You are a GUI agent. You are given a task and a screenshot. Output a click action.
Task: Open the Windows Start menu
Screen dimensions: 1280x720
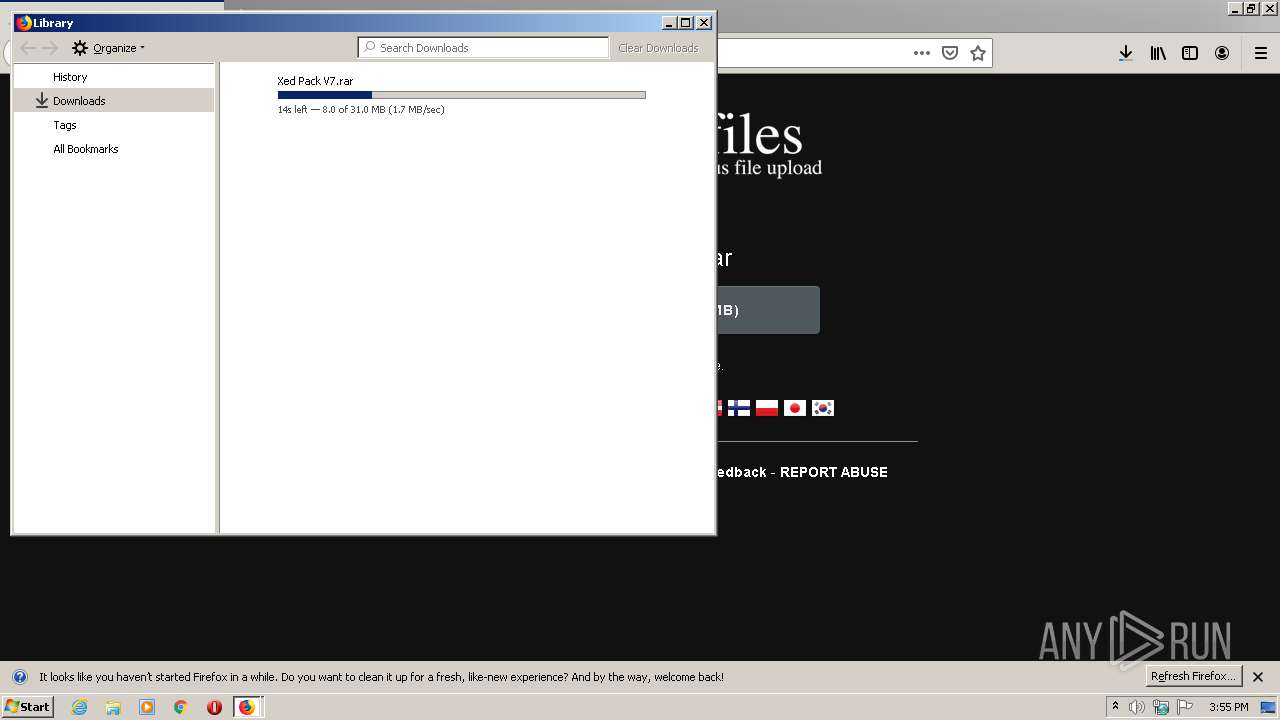pyautogui.click(x=27, y=706)
